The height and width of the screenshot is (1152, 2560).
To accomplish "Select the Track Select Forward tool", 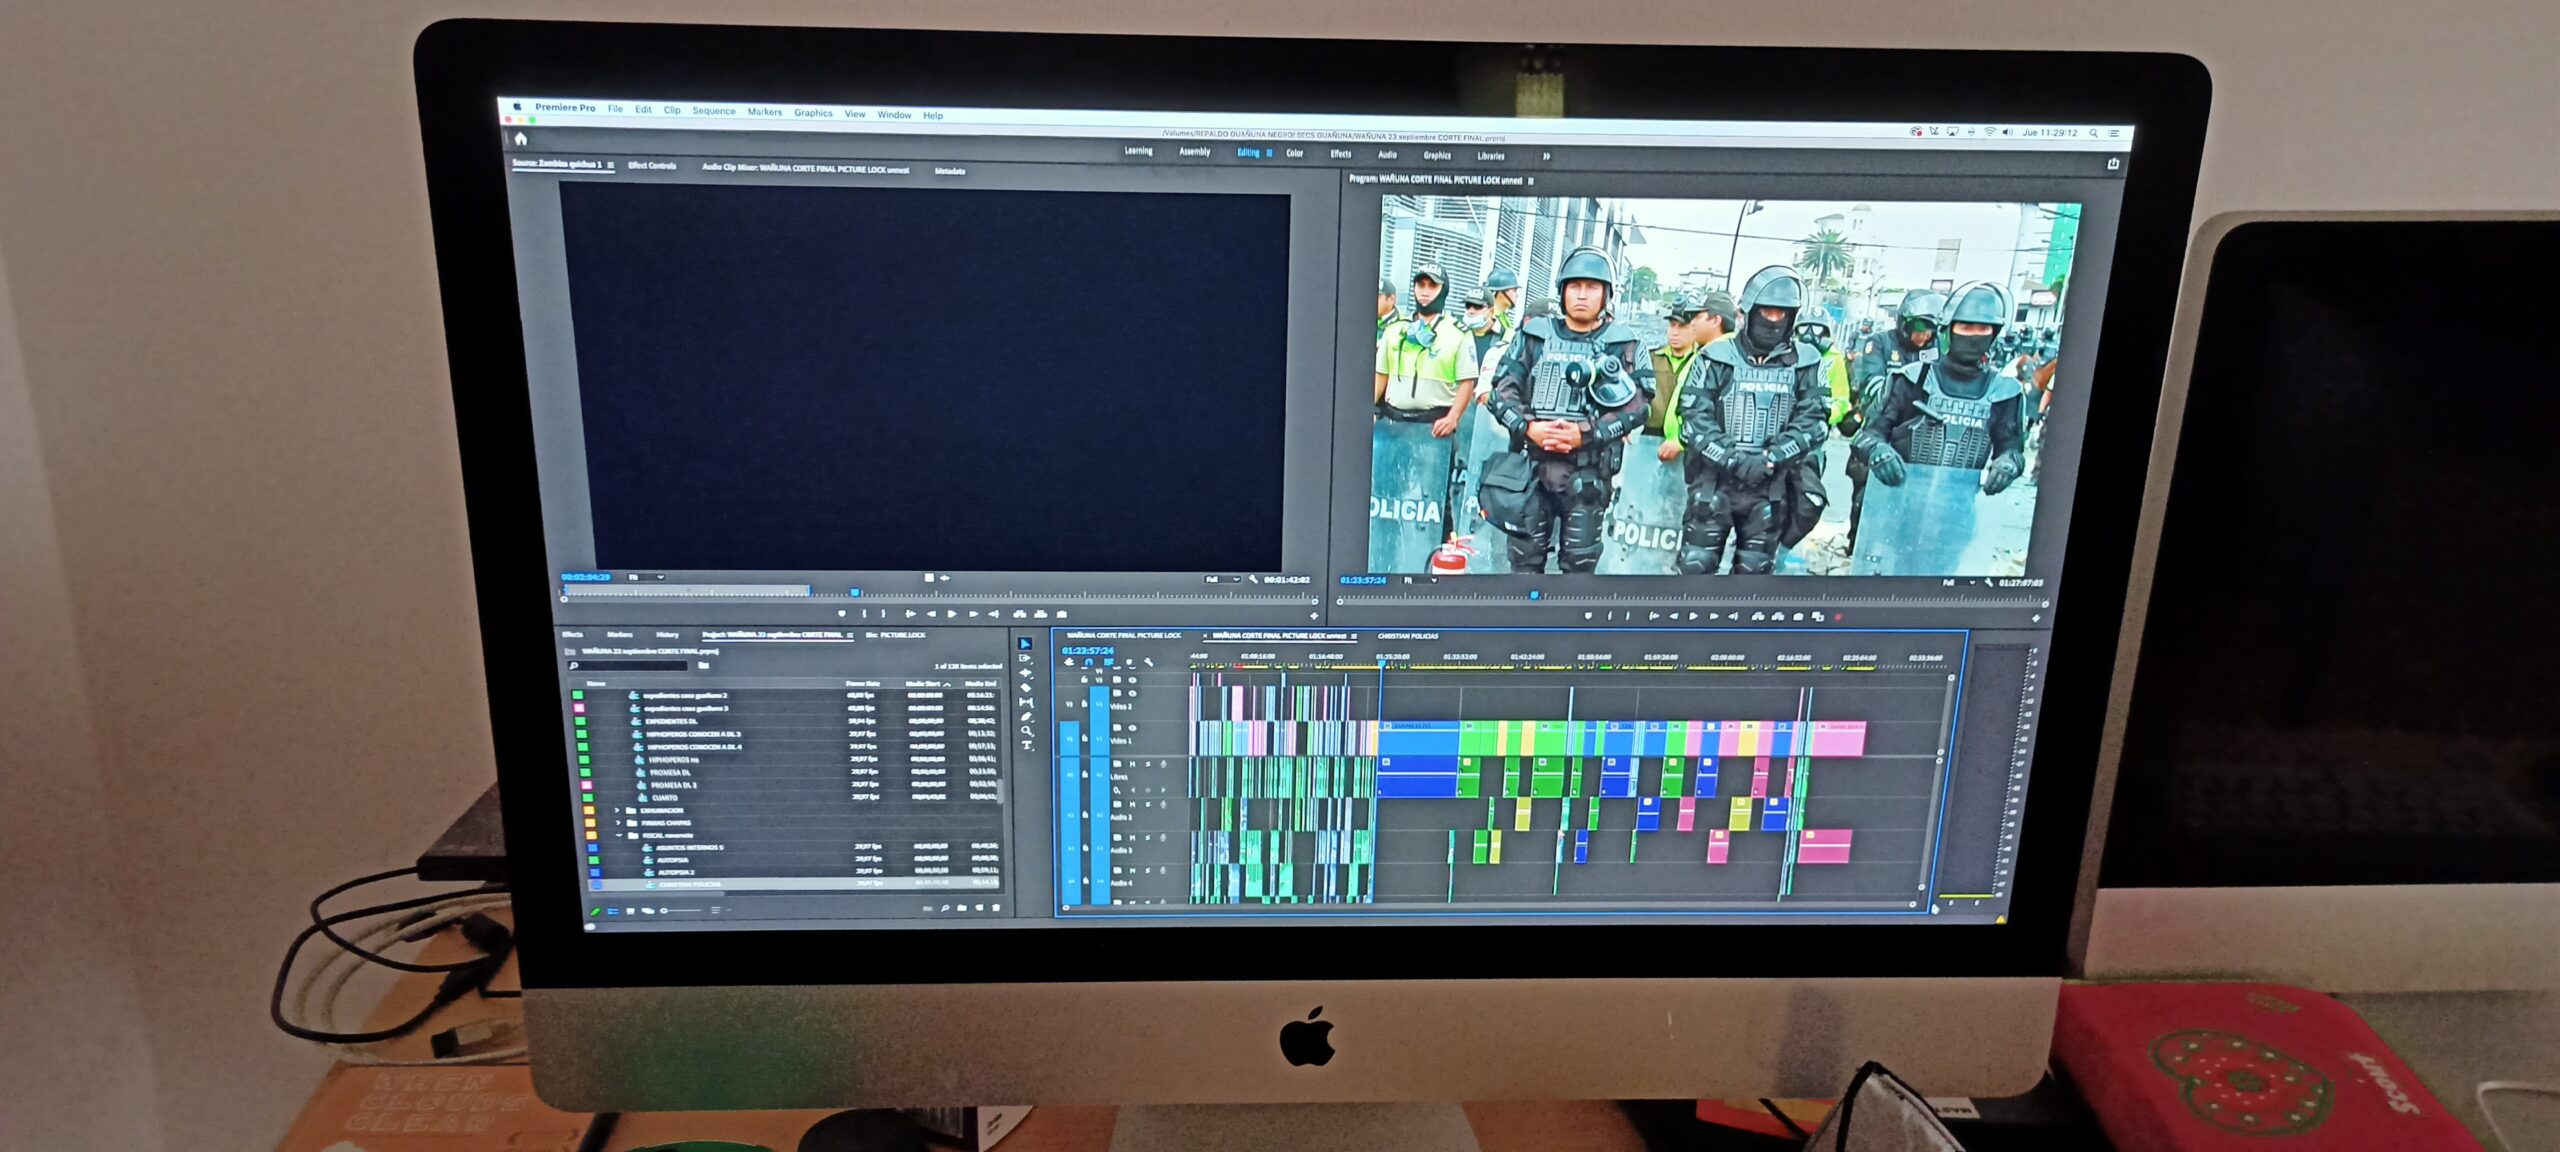I will pos(1025,658).
